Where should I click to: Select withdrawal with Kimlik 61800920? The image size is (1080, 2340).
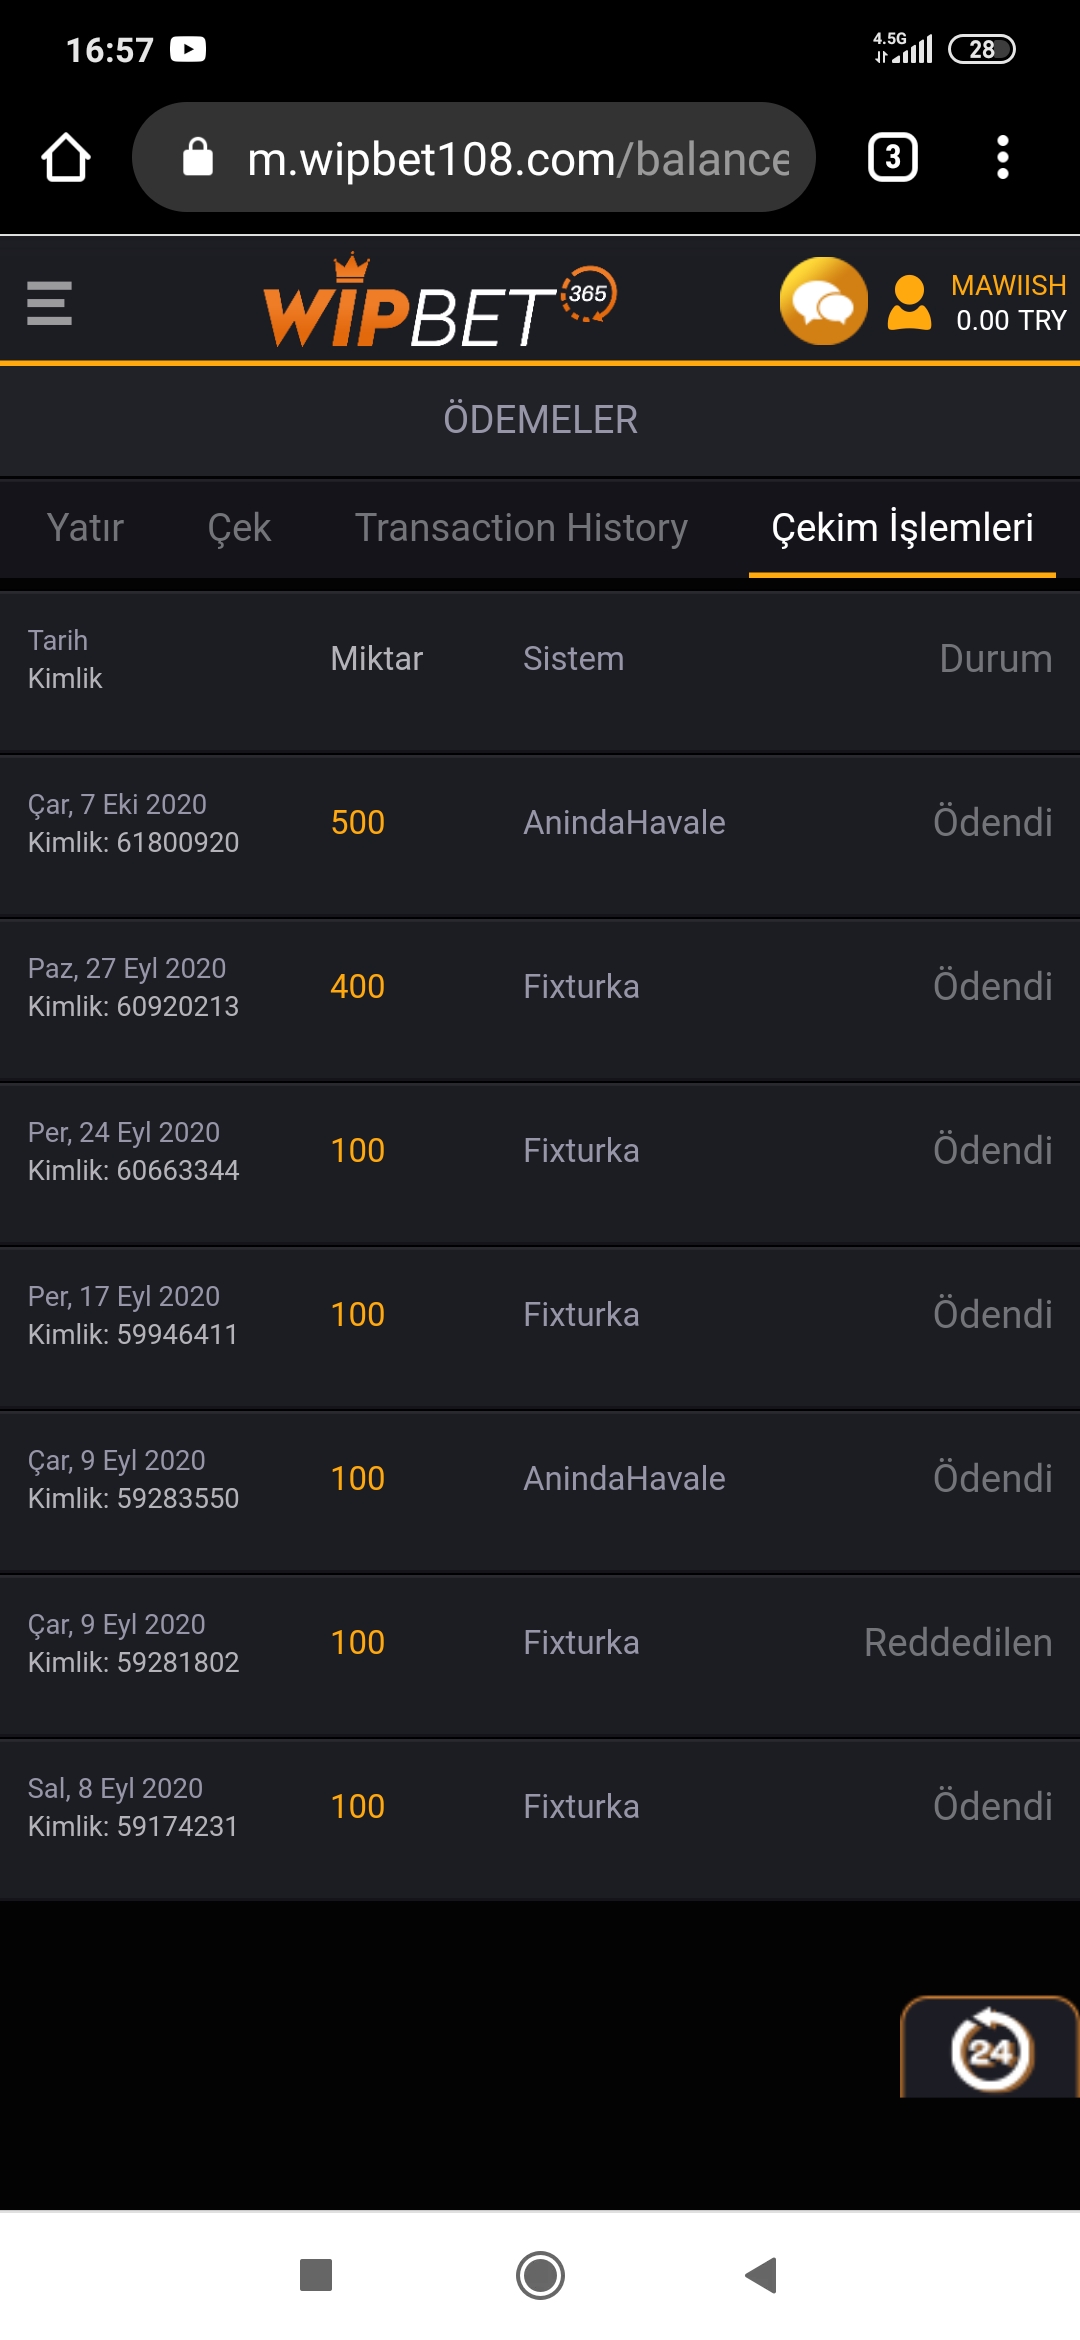coord(540,823)
